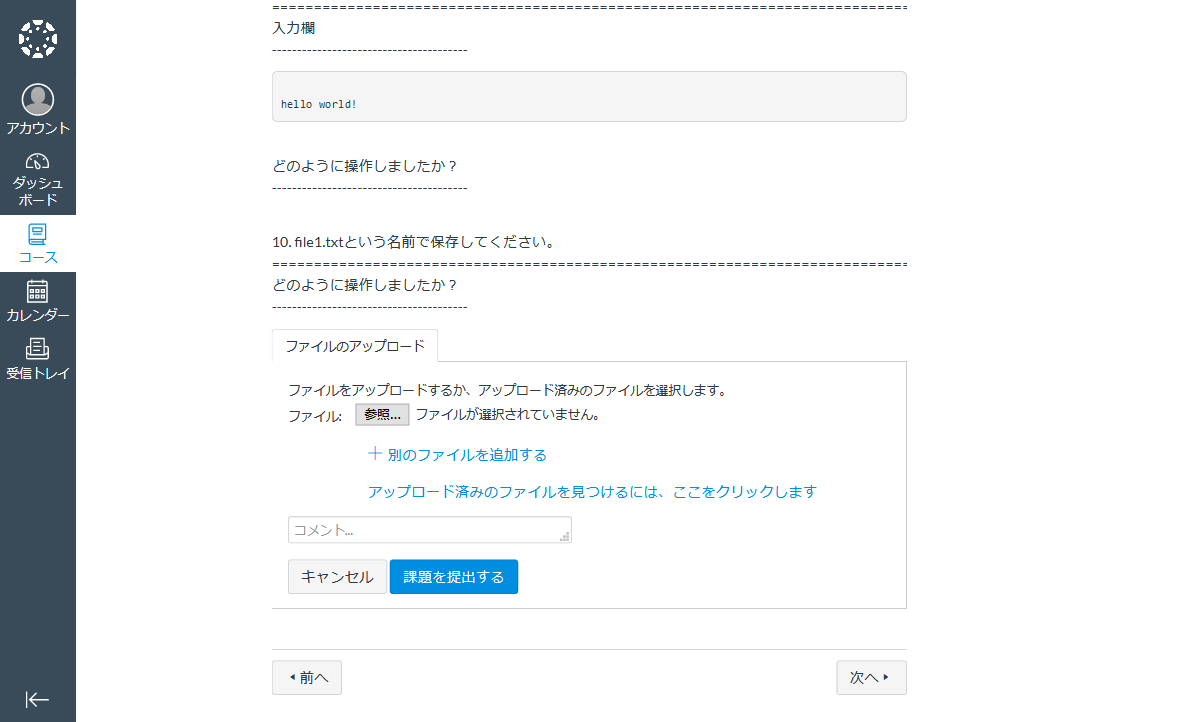Viewport: 1190px width, 722px height.
Task: Open the already-uploaded files link
Action: pos(592,492)
